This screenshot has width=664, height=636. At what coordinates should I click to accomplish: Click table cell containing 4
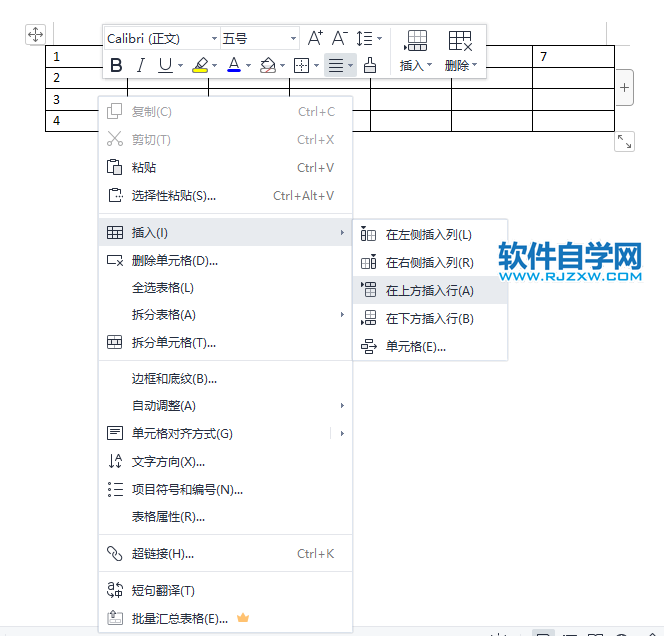72,121
